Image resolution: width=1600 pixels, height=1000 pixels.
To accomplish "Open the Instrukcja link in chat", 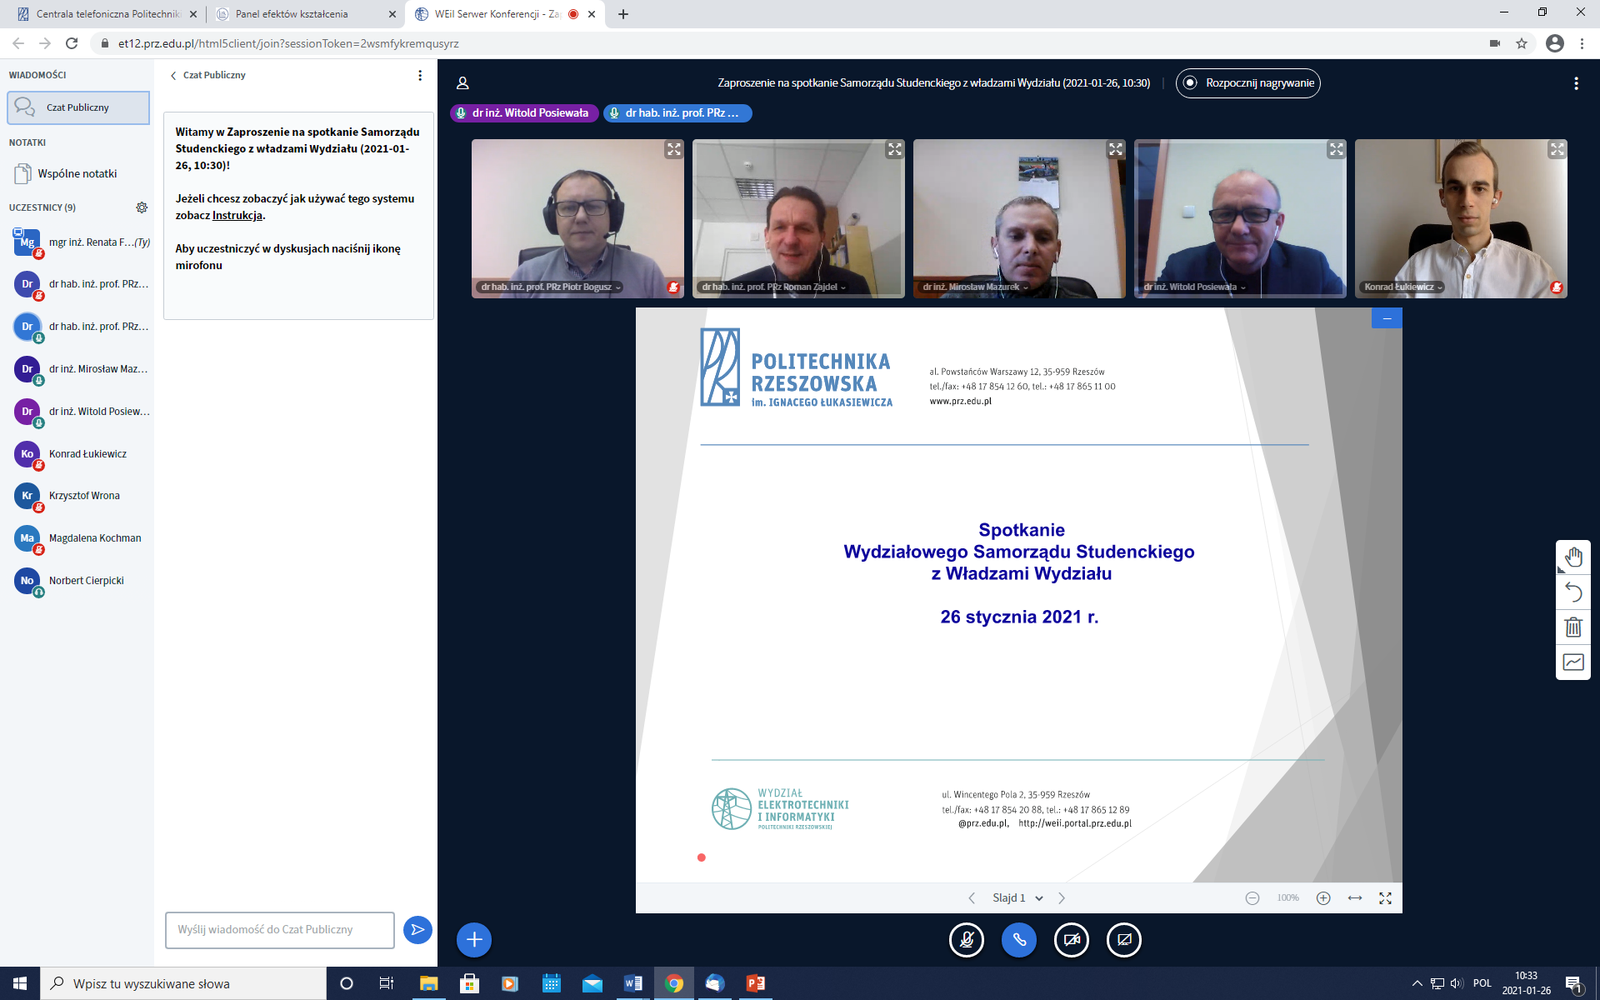I will click(237, 215).
